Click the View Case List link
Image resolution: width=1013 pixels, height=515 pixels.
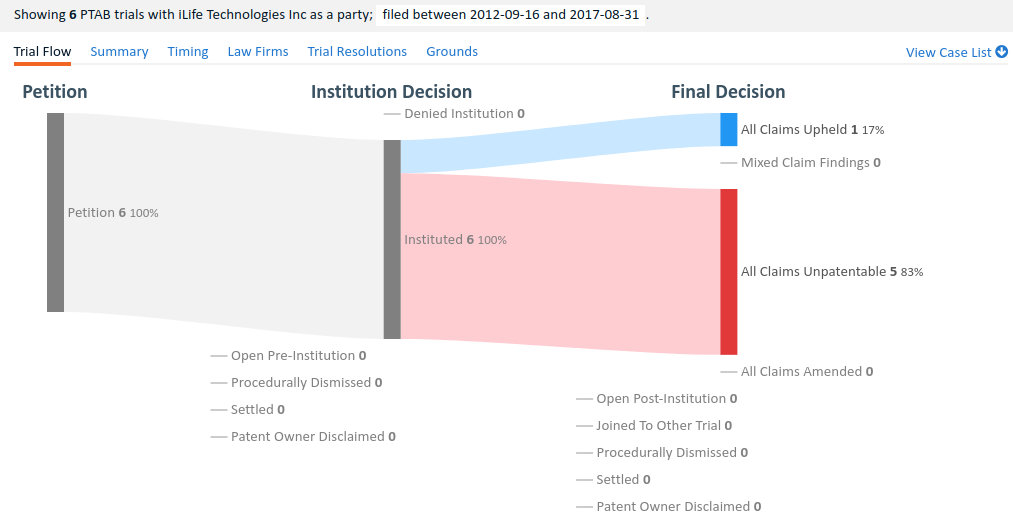[x=948, y=52]
